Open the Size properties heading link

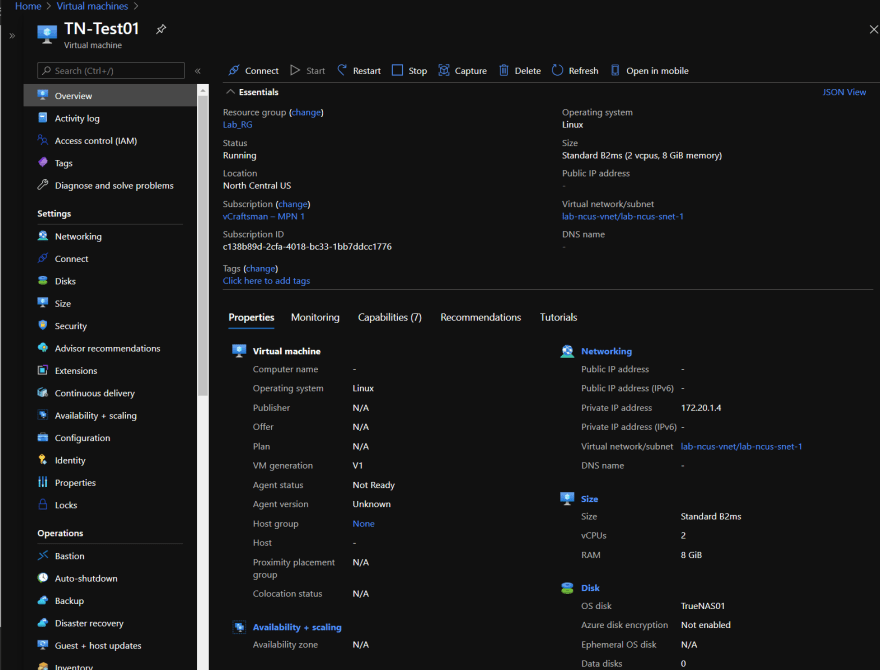589,499
